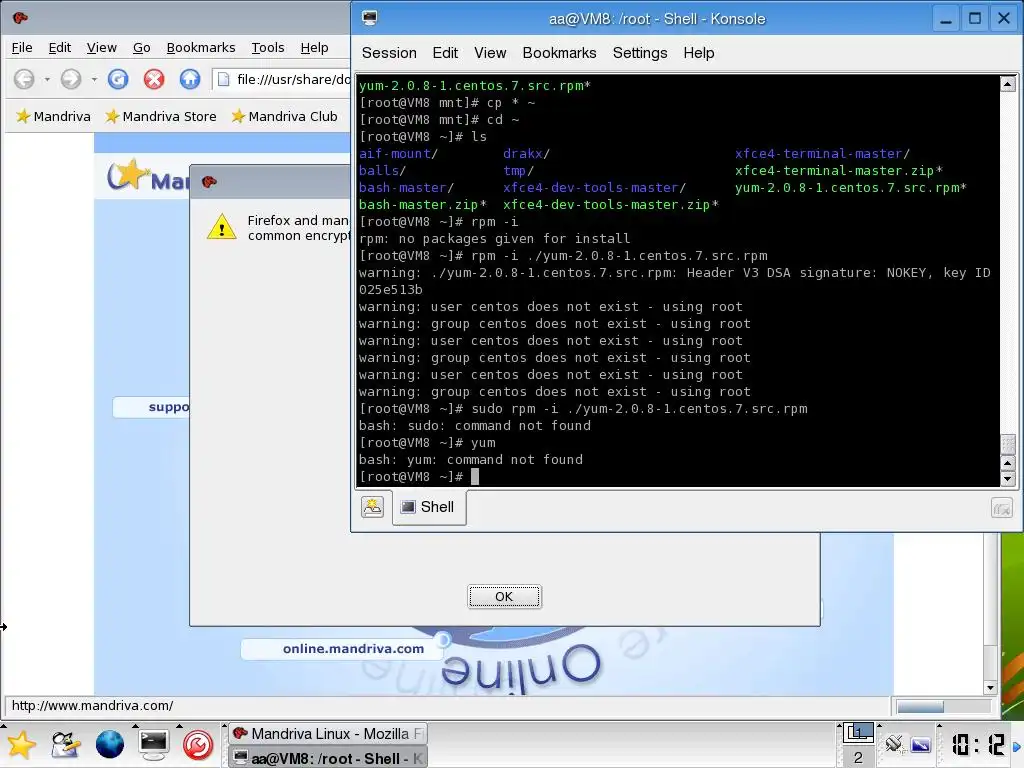Viewport: 1024px width, 768px height.
Task: Open Konsole Help menu
Action: (699, 53)
